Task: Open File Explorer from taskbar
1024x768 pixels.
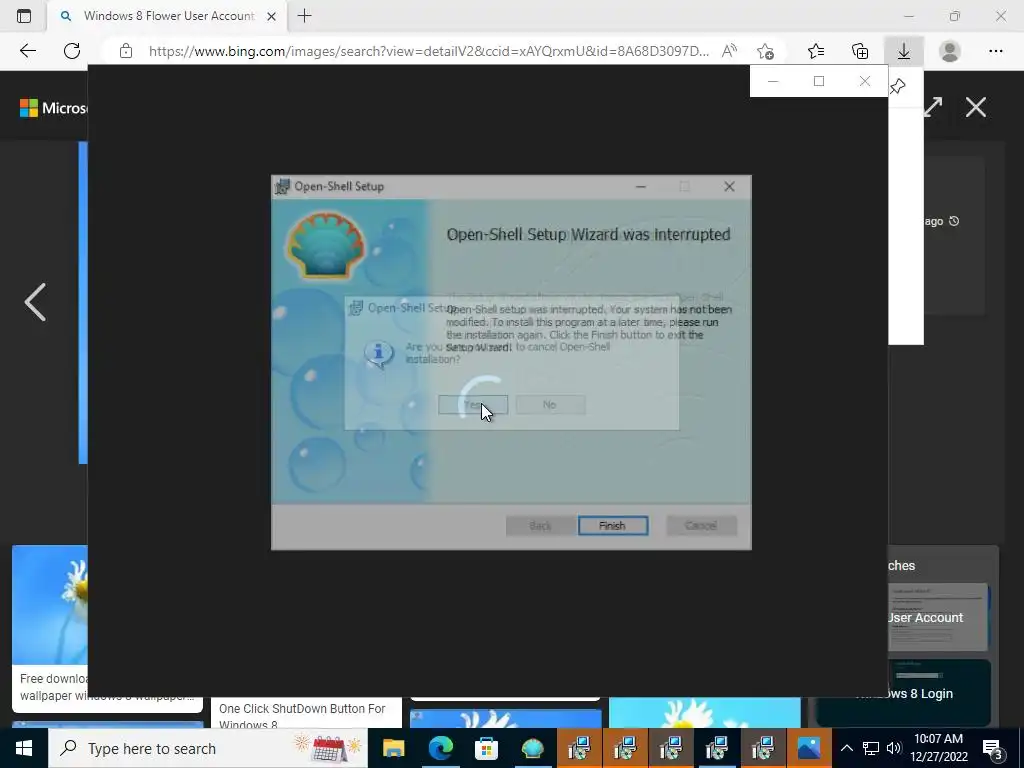Action: click(x=393, y=748)
